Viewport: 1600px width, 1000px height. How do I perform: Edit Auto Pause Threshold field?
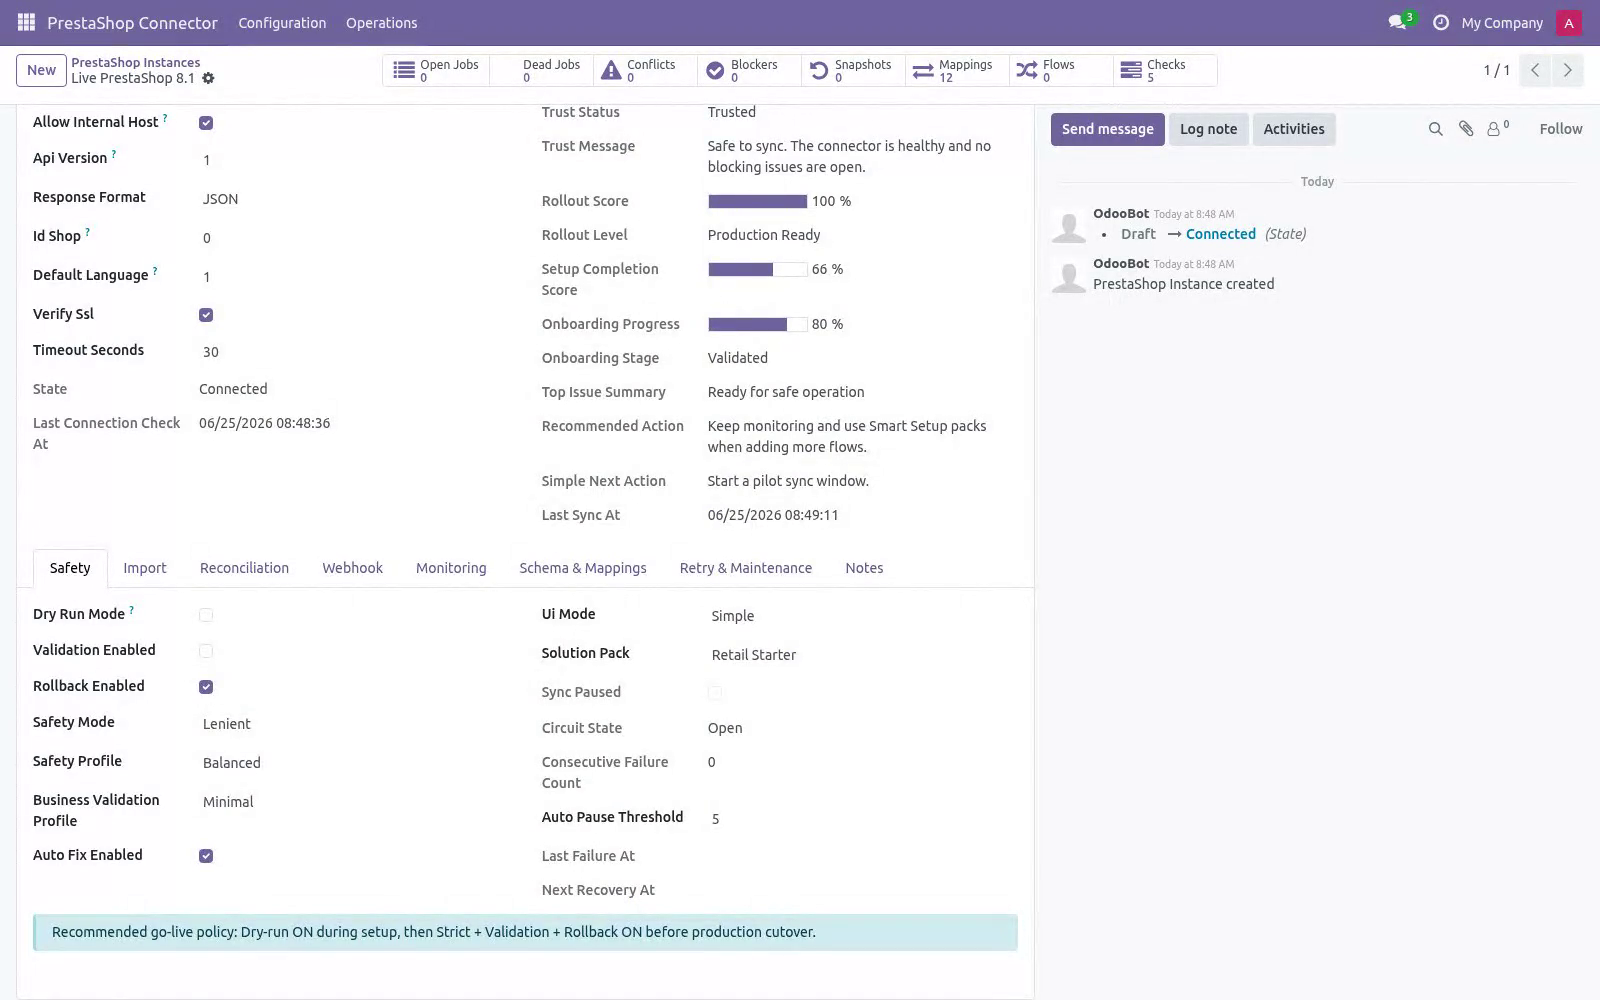[x=862, y=819]
